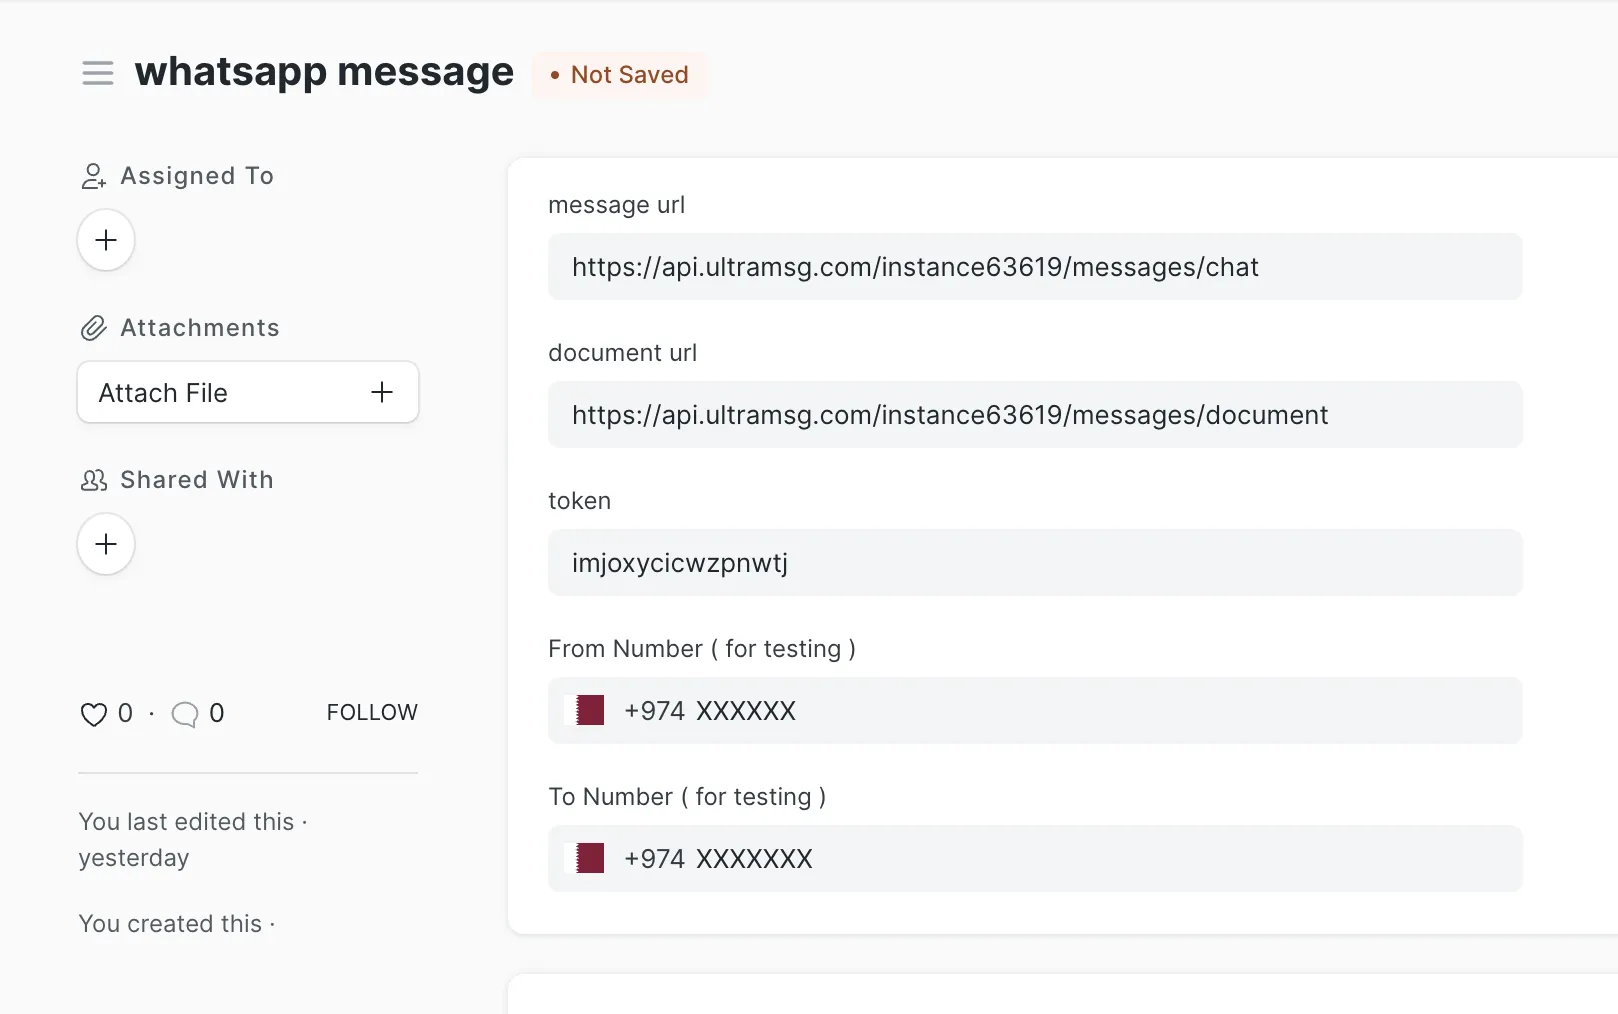1618x1014 pixels.
Task: Click the 'token' field label
Action: pyautogui.click(x=579, y=501)
